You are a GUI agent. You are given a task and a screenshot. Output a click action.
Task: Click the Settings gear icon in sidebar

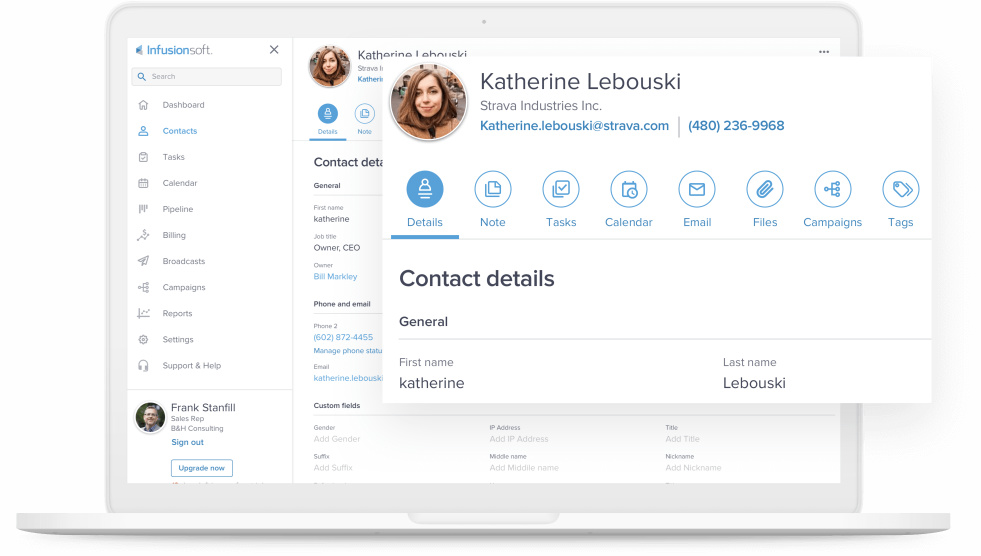pyautogui.click(x=143, y=340)
